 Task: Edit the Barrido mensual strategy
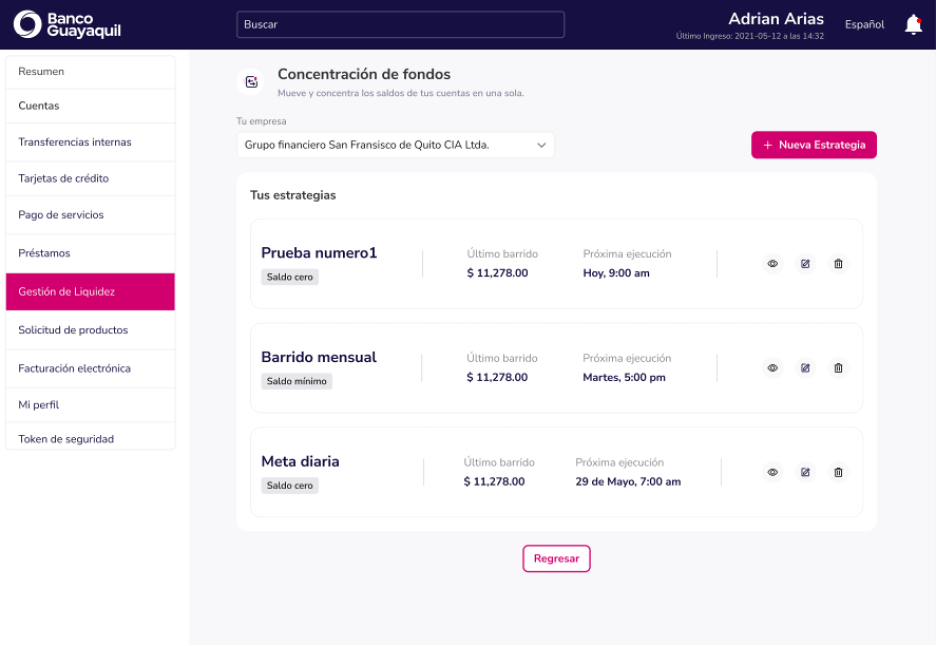(805, 368)
